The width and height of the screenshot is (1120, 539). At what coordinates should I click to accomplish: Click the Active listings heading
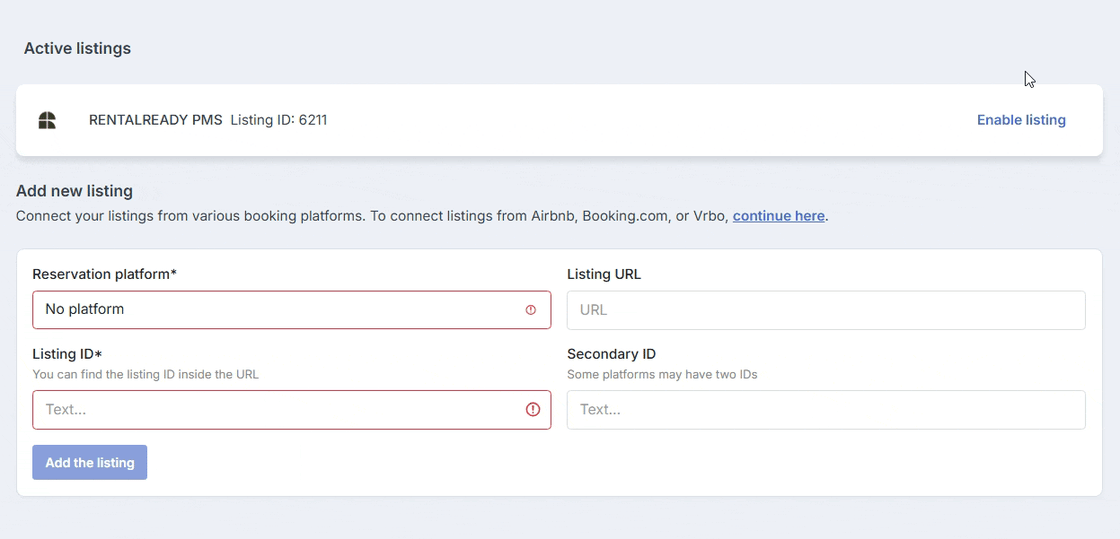tap(77, 49)
